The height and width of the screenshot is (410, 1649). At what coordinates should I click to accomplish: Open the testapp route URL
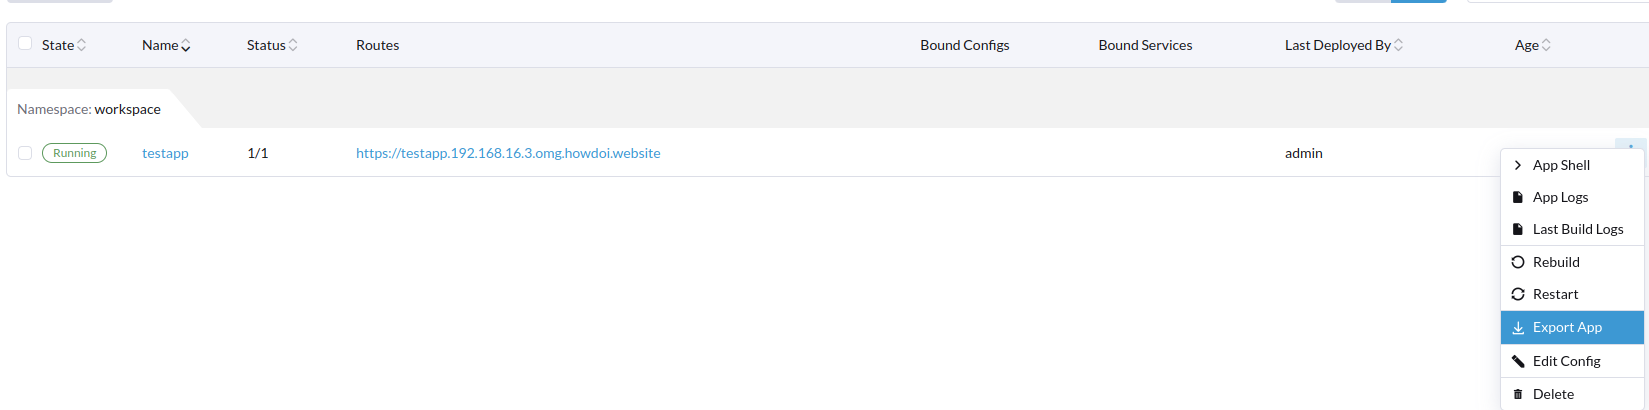pos(508,153)
